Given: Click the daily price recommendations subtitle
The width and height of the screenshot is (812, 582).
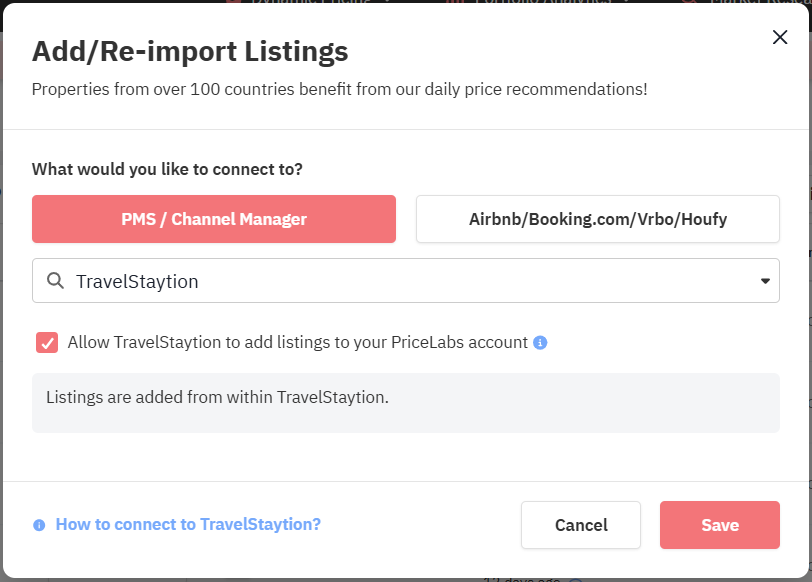Looking at the screenshot, I should click(339, 89).
